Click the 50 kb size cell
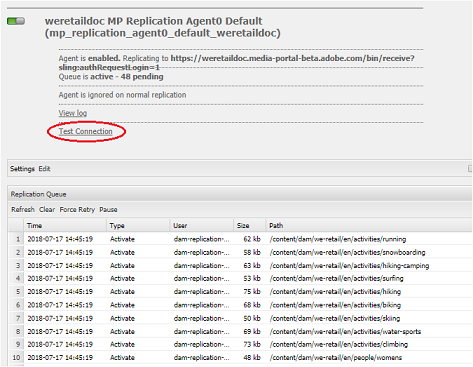Screen dimensions: 473x367 (x=252, y=318)
